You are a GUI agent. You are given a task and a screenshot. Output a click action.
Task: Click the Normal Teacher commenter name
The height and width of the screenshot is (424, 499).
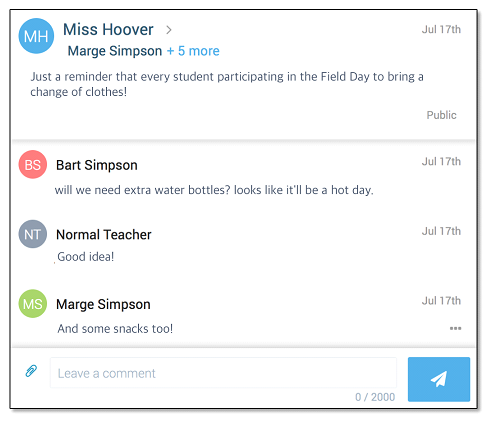[x=104, y=235]
